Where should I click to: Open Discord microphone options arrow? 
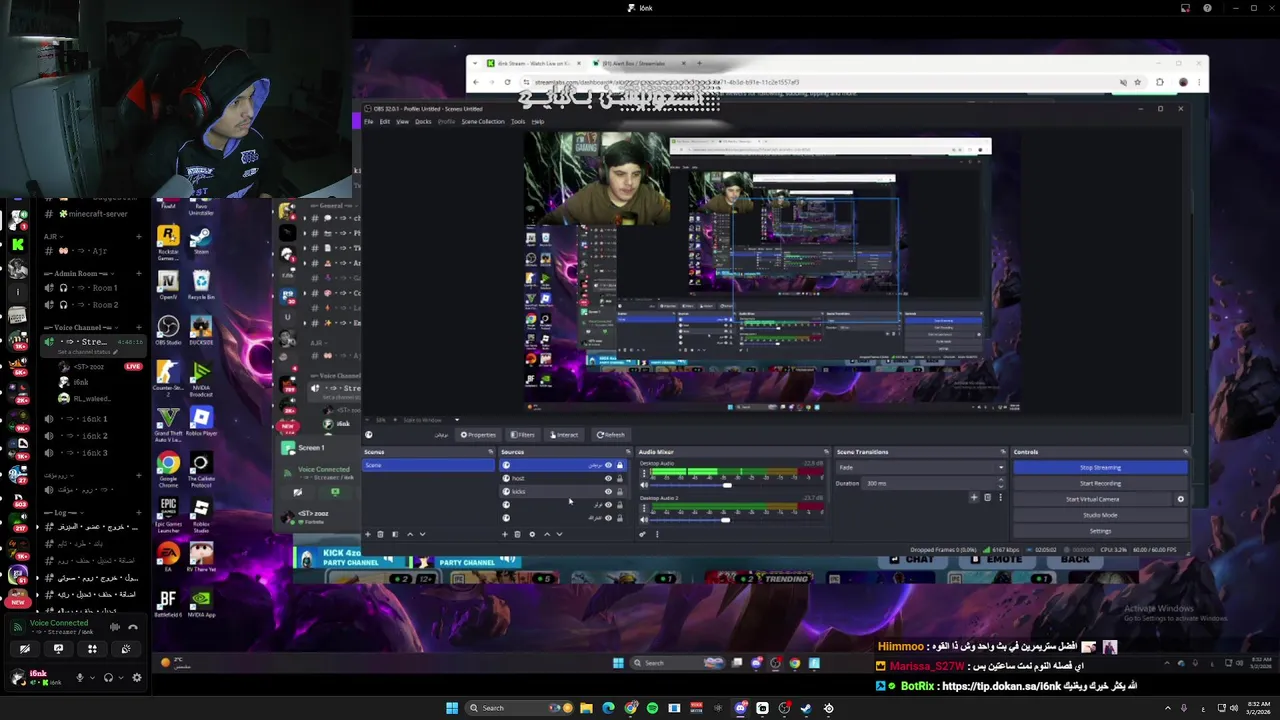click(x=92, y=677)
